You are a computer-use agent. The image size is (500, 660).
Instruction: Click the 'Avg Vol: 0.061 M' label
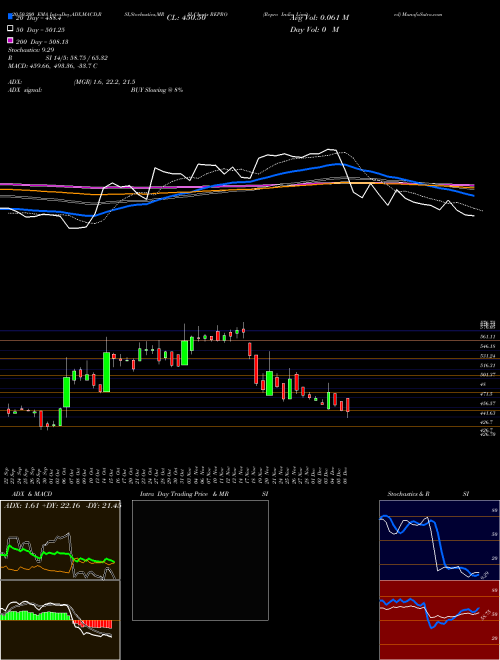coord(319,18)
